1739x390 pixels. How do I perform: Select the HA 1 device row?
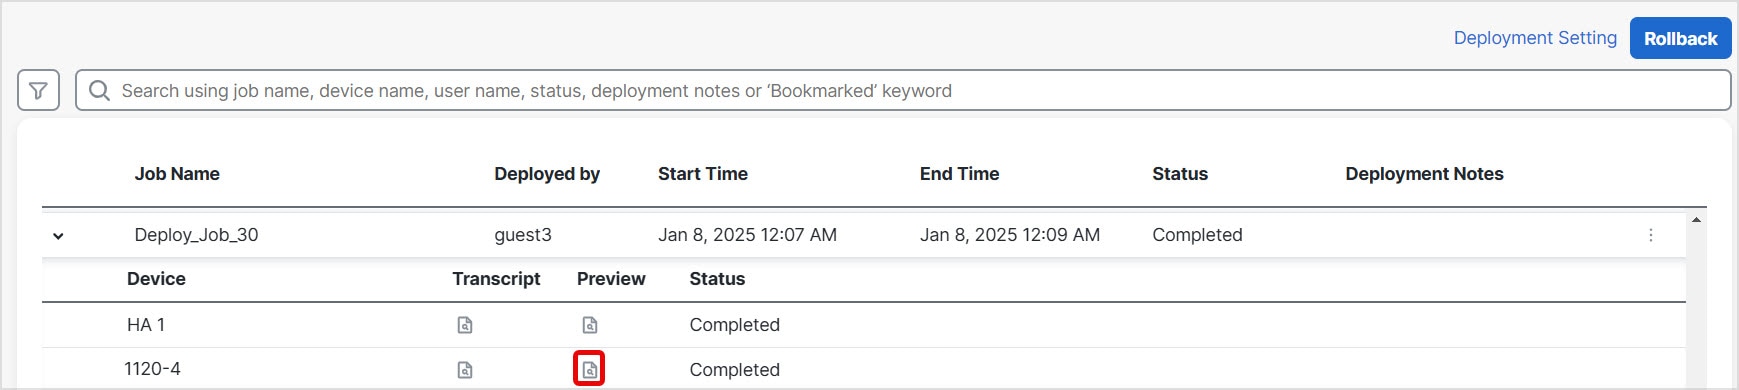[x=864, y=325]
